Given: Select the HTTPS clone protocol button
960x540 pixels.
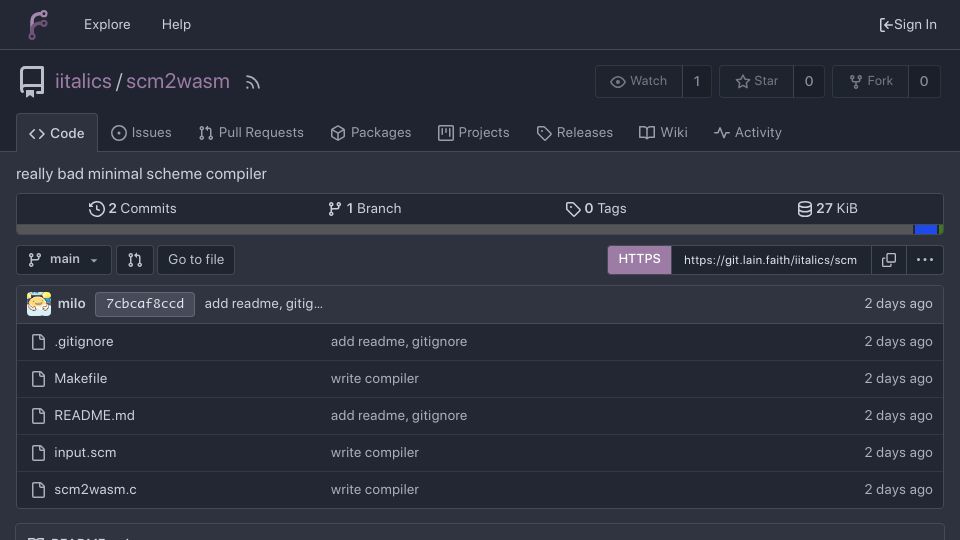Looking at the screenshot, I should click(639, 260).
